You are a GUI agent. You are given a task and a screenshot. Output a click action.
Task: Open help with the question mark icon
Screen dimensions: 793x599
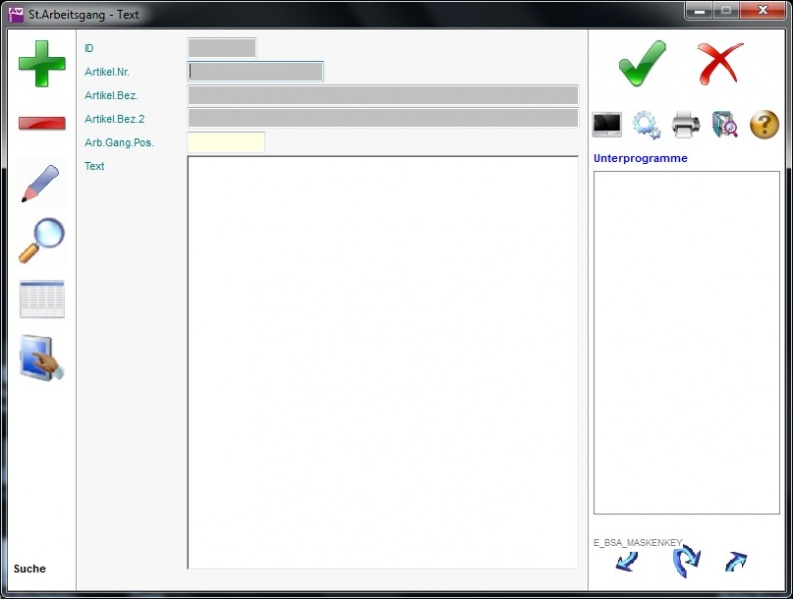click(x=764, y=125)
